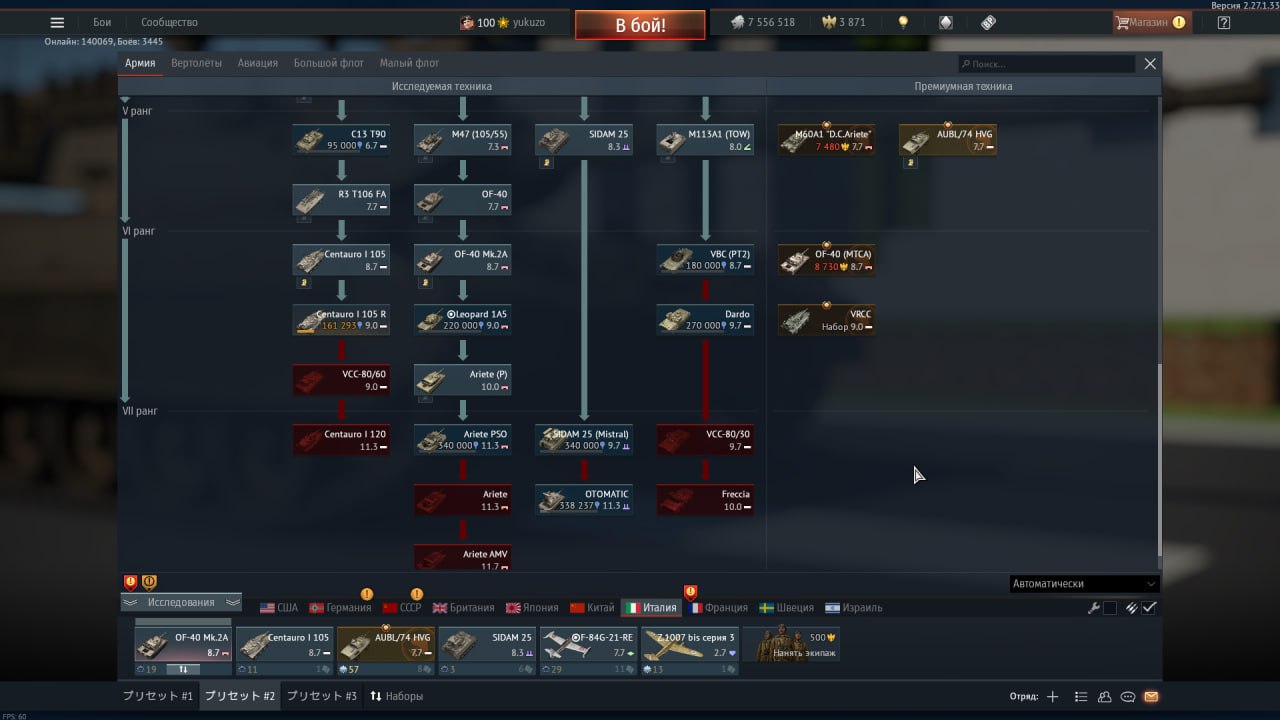
Task: Select locked Centauro I 120 card
Action: pyautogui.click(x=341, y=440)
